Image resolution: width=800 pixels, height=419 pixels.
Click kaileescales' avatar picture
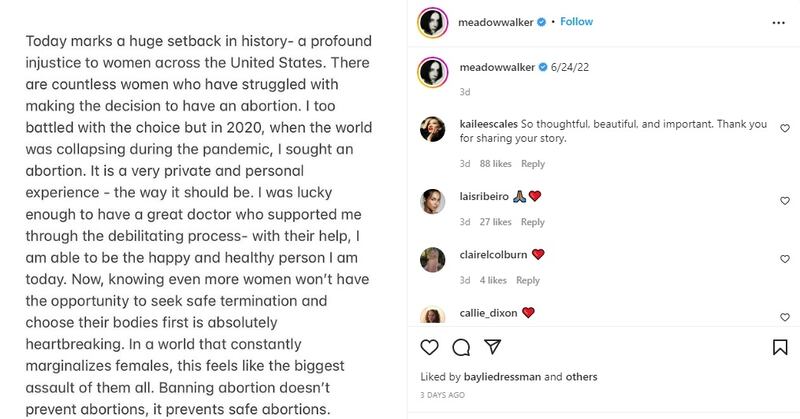[x=432, y=130]
